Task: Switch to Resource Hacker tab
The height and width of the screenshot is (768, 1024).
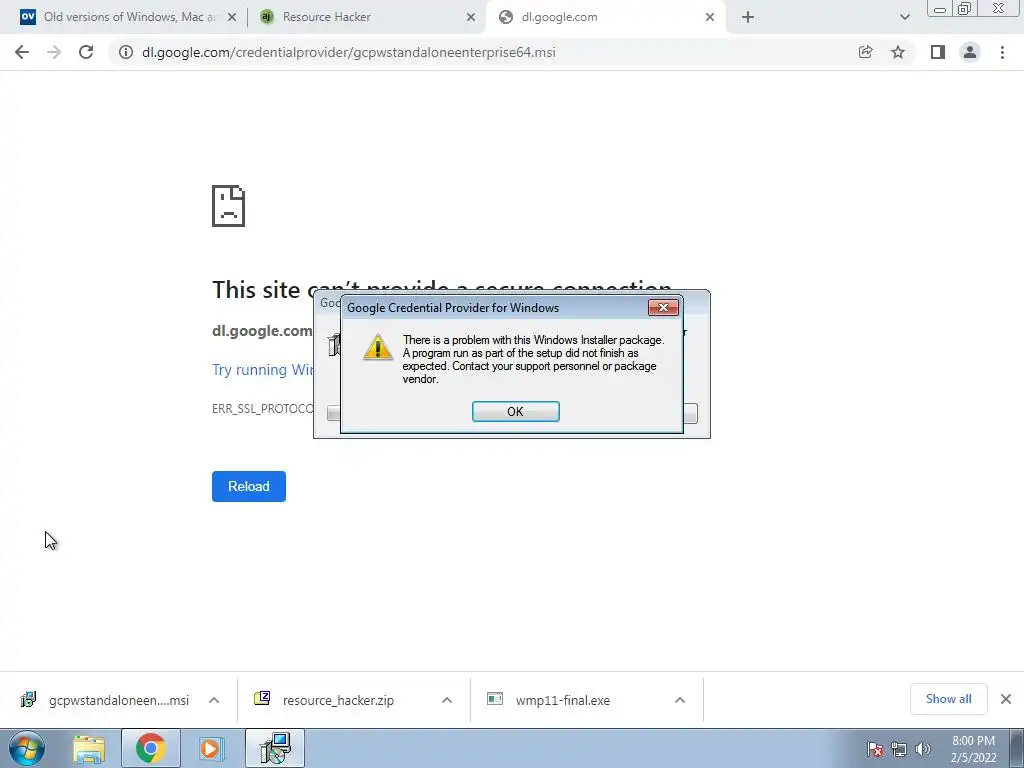Action: point(369,18)
